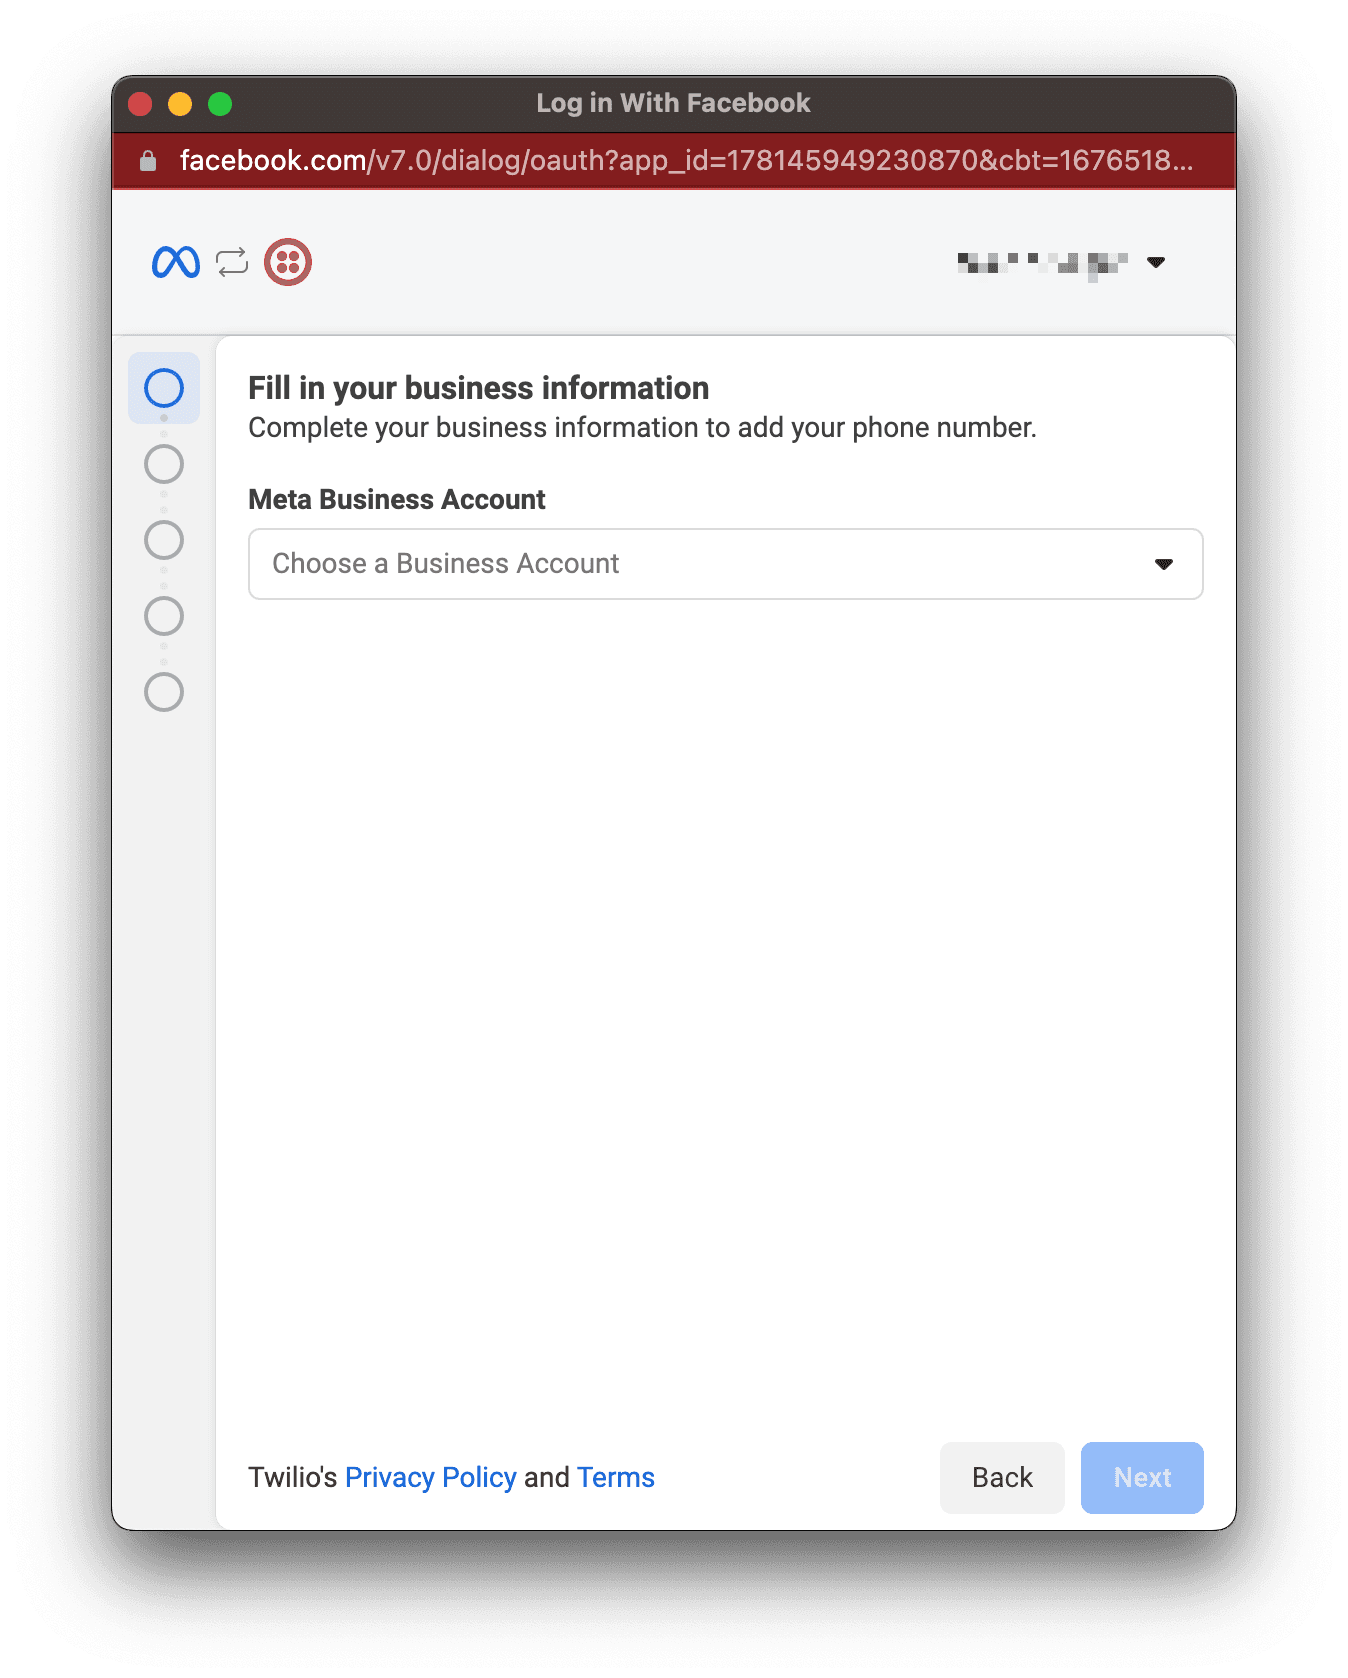Image resolution: width=1348 pixels, height=1678 pixels.
Task: Click the red Twilio logo icon
Action: 288,262
